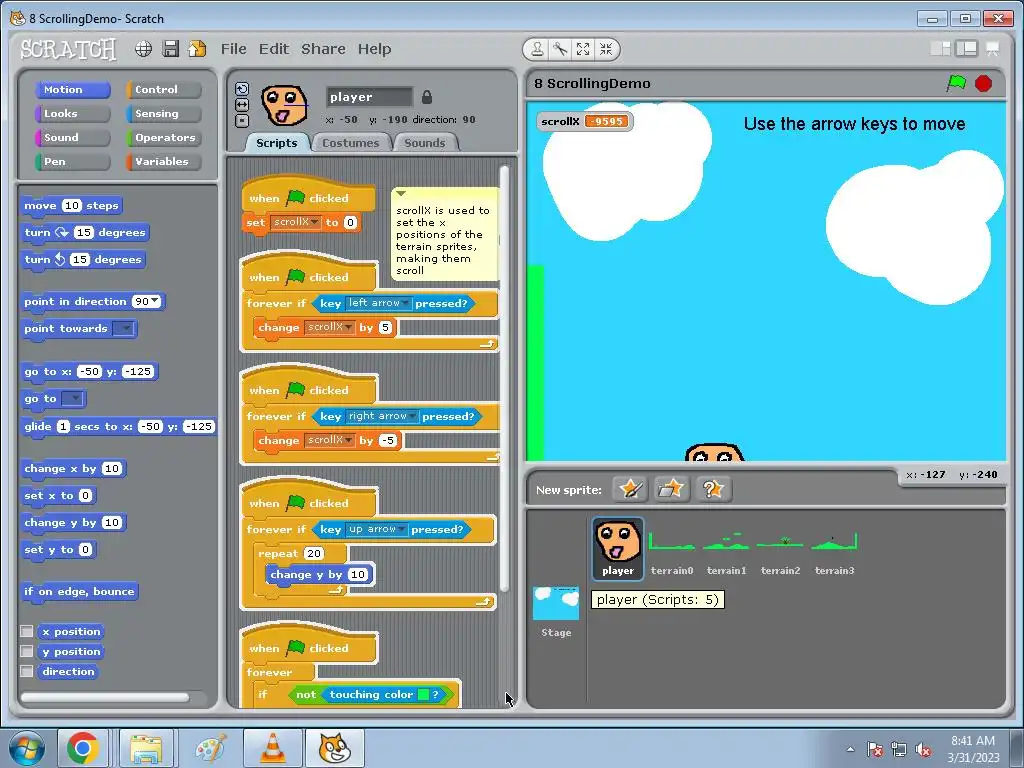This screenshot has width=1024, height=768.
Task: Select the Sound block category
Action: 72,138
